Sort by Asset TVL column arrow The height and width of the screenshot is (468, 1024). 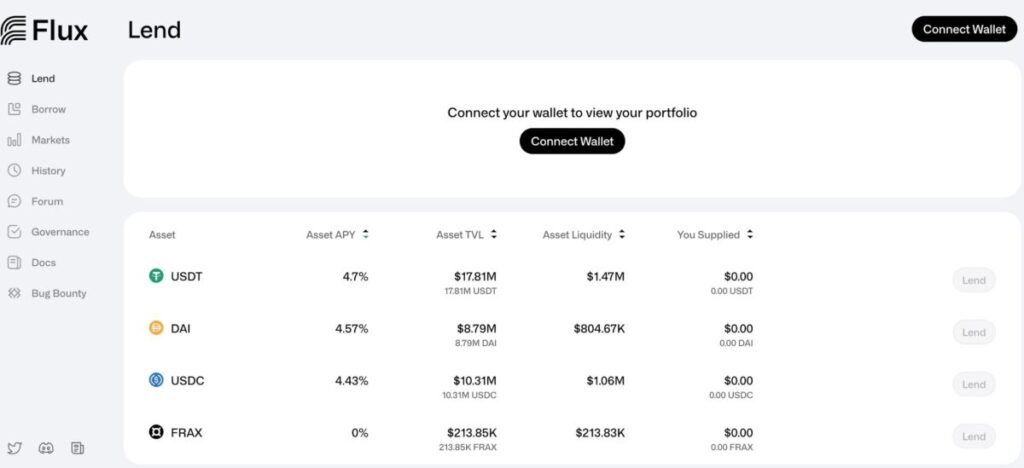coord(494,235)
